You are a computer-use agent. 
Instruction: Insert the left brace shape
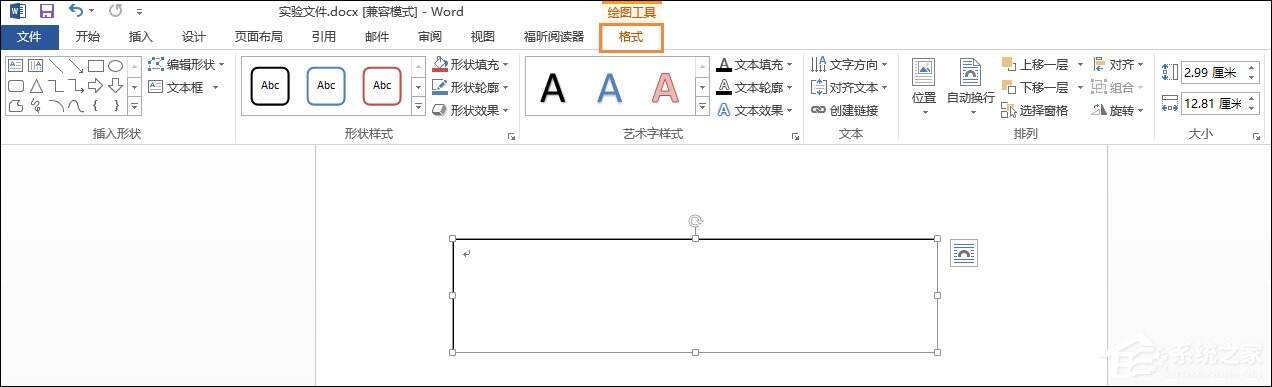[x=95, y=106]
